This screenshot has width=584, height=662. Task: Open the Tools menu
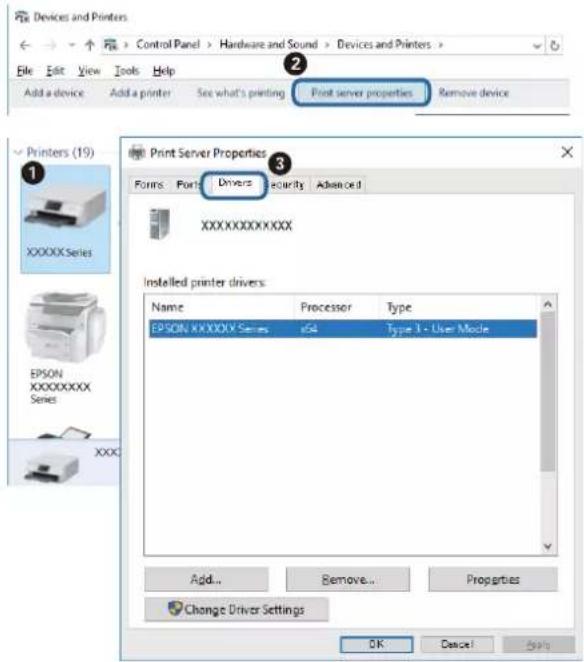coord(127,71)
